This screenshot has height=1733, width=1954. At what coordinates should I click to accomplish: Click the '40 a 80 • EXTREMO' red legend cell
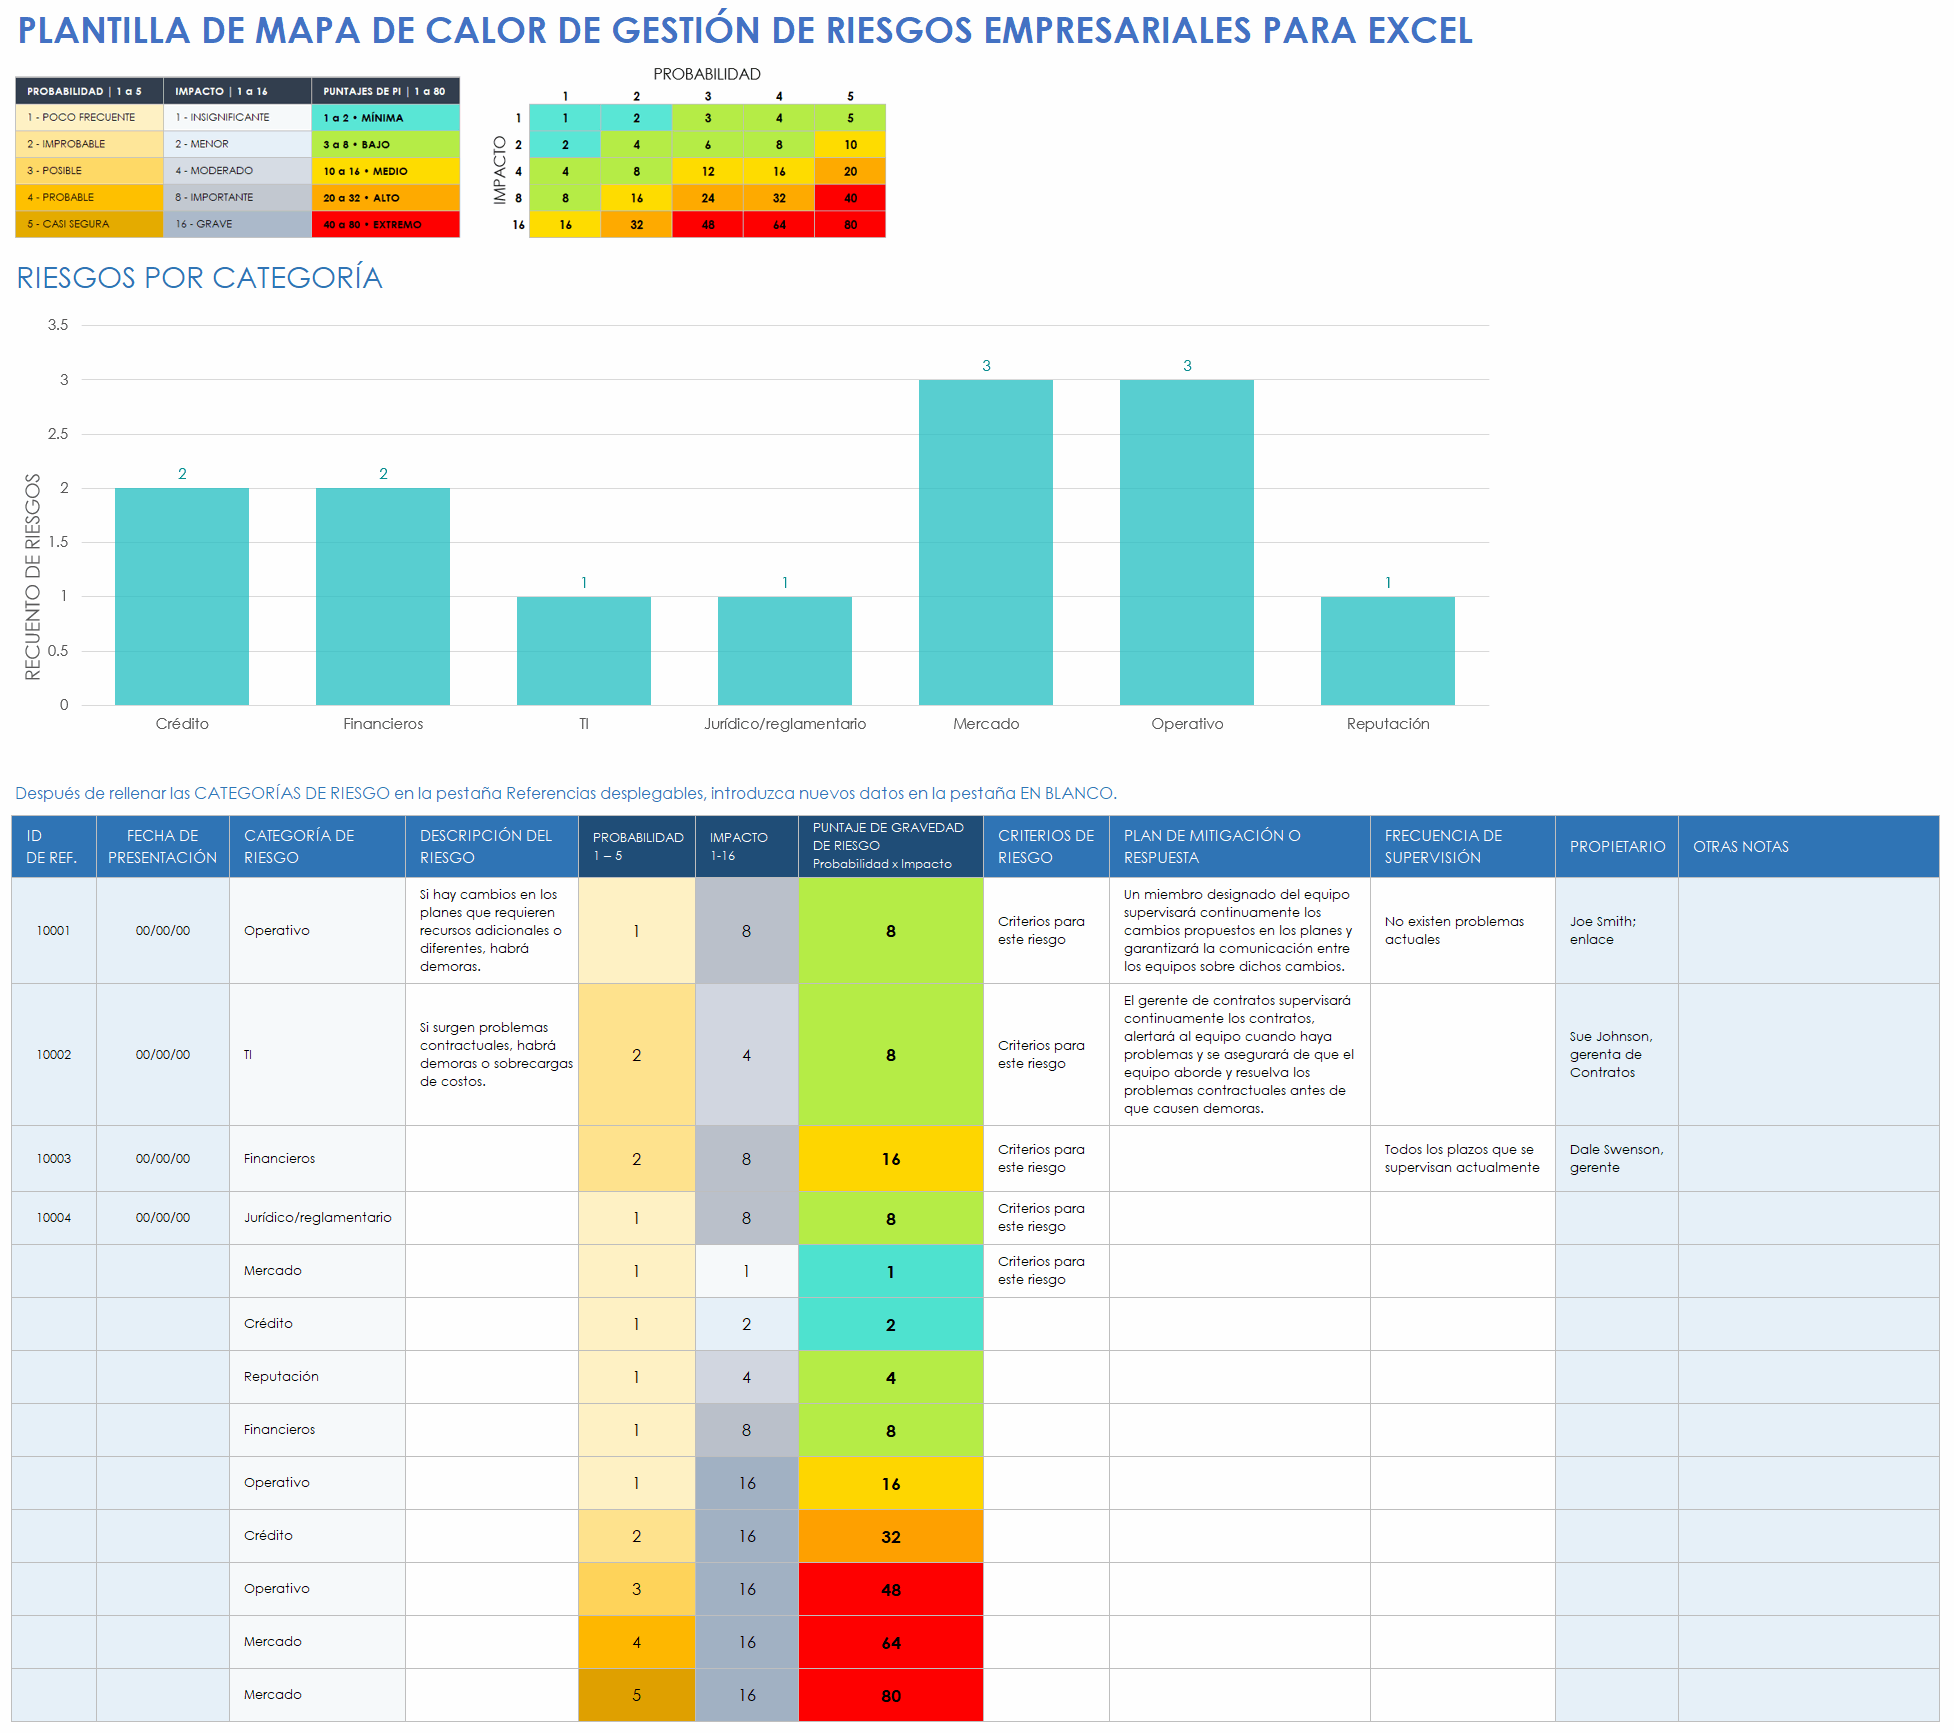[x=385, y=224]
